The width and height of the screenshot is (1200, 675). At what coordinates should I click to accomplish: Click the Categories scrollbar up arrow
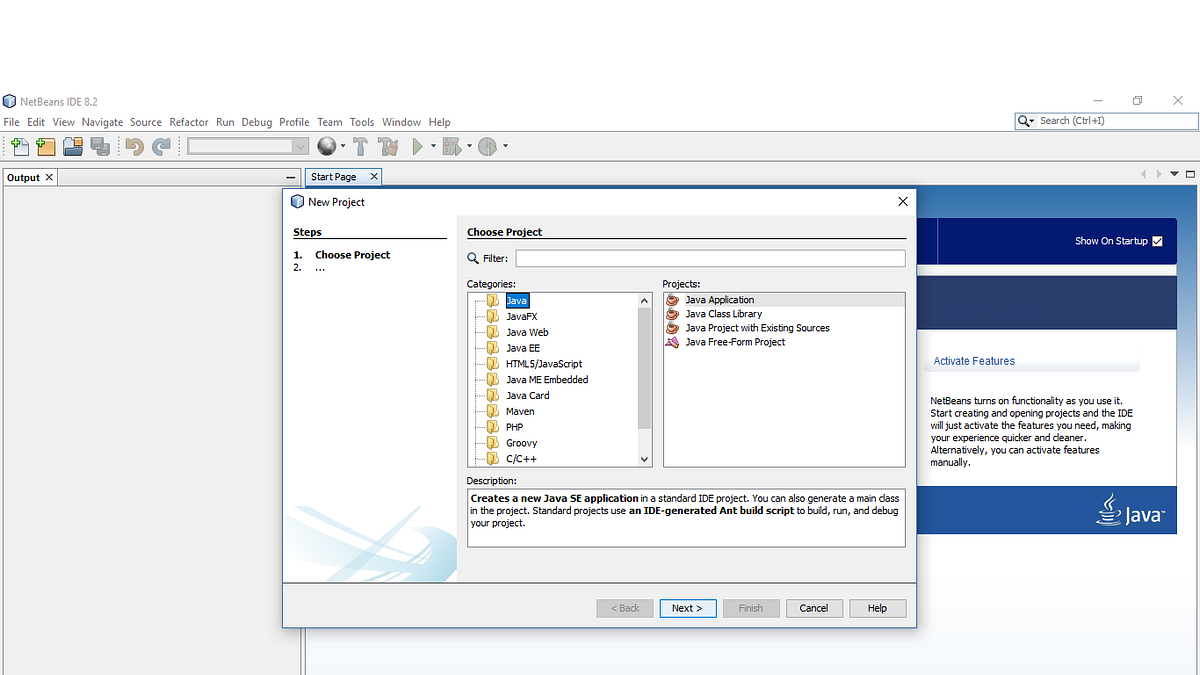pyautogui.click(x=644, y=300)
